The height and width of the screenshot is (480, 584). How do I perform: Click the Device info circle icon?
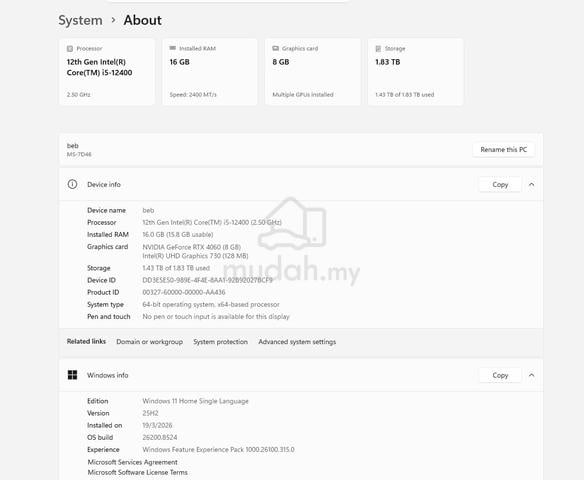pyautogui.click(x=72, y=184)
